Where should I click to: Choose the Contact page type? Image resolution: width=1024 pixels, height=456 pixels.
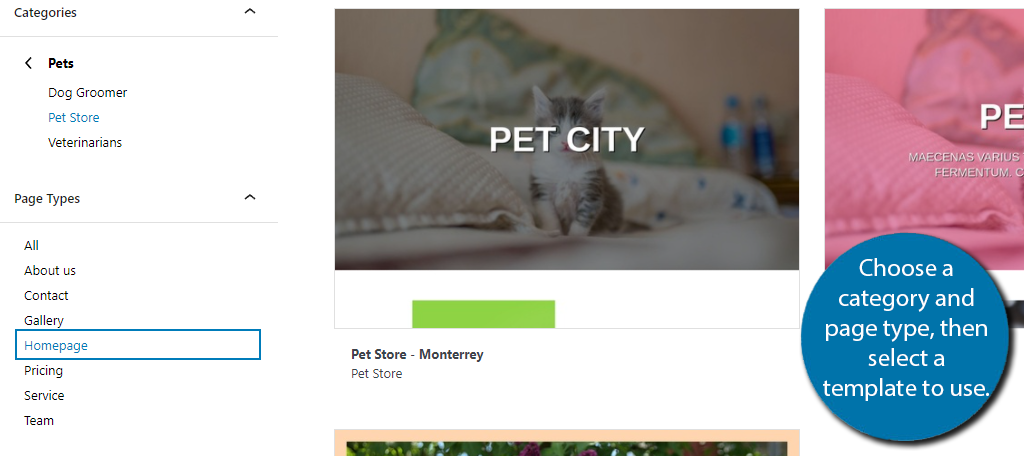pos(46,295)
